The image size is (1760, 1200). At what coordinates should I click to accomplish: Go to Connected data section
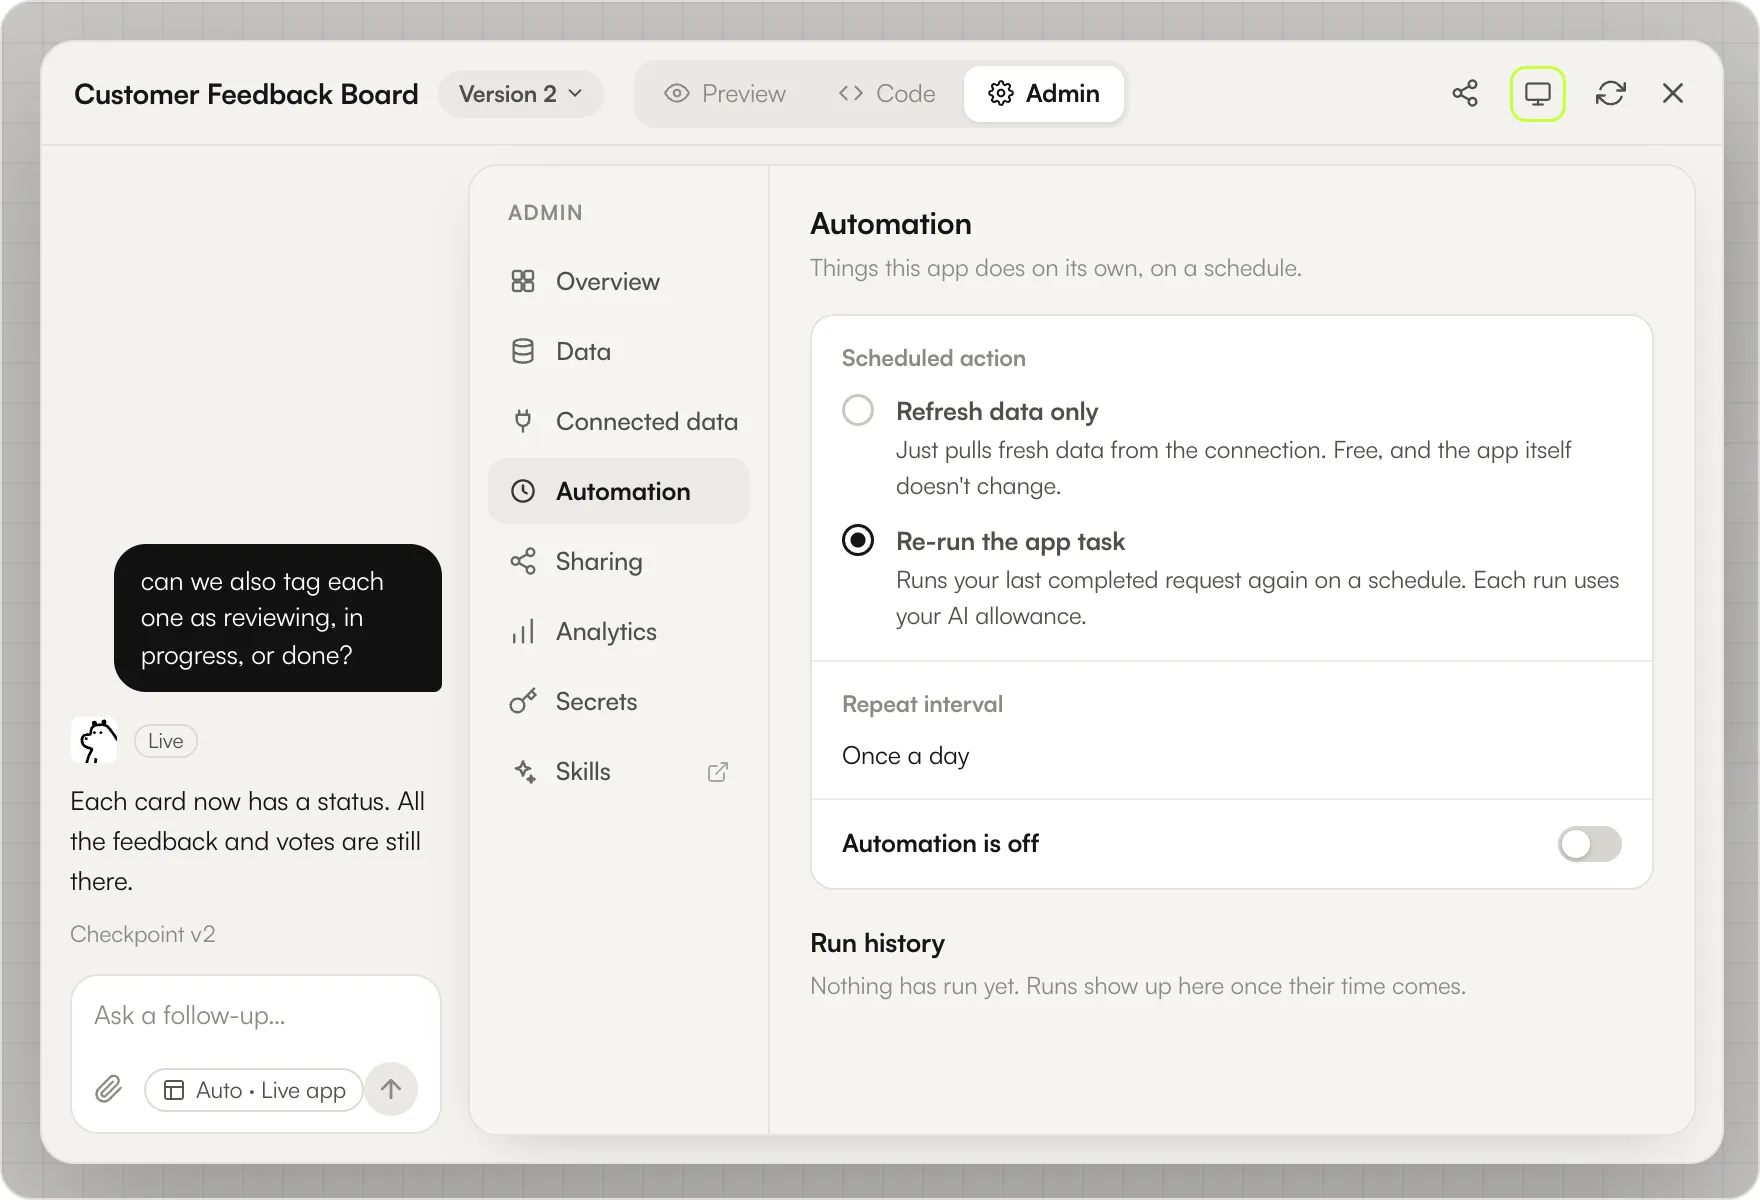click(618, 422)
